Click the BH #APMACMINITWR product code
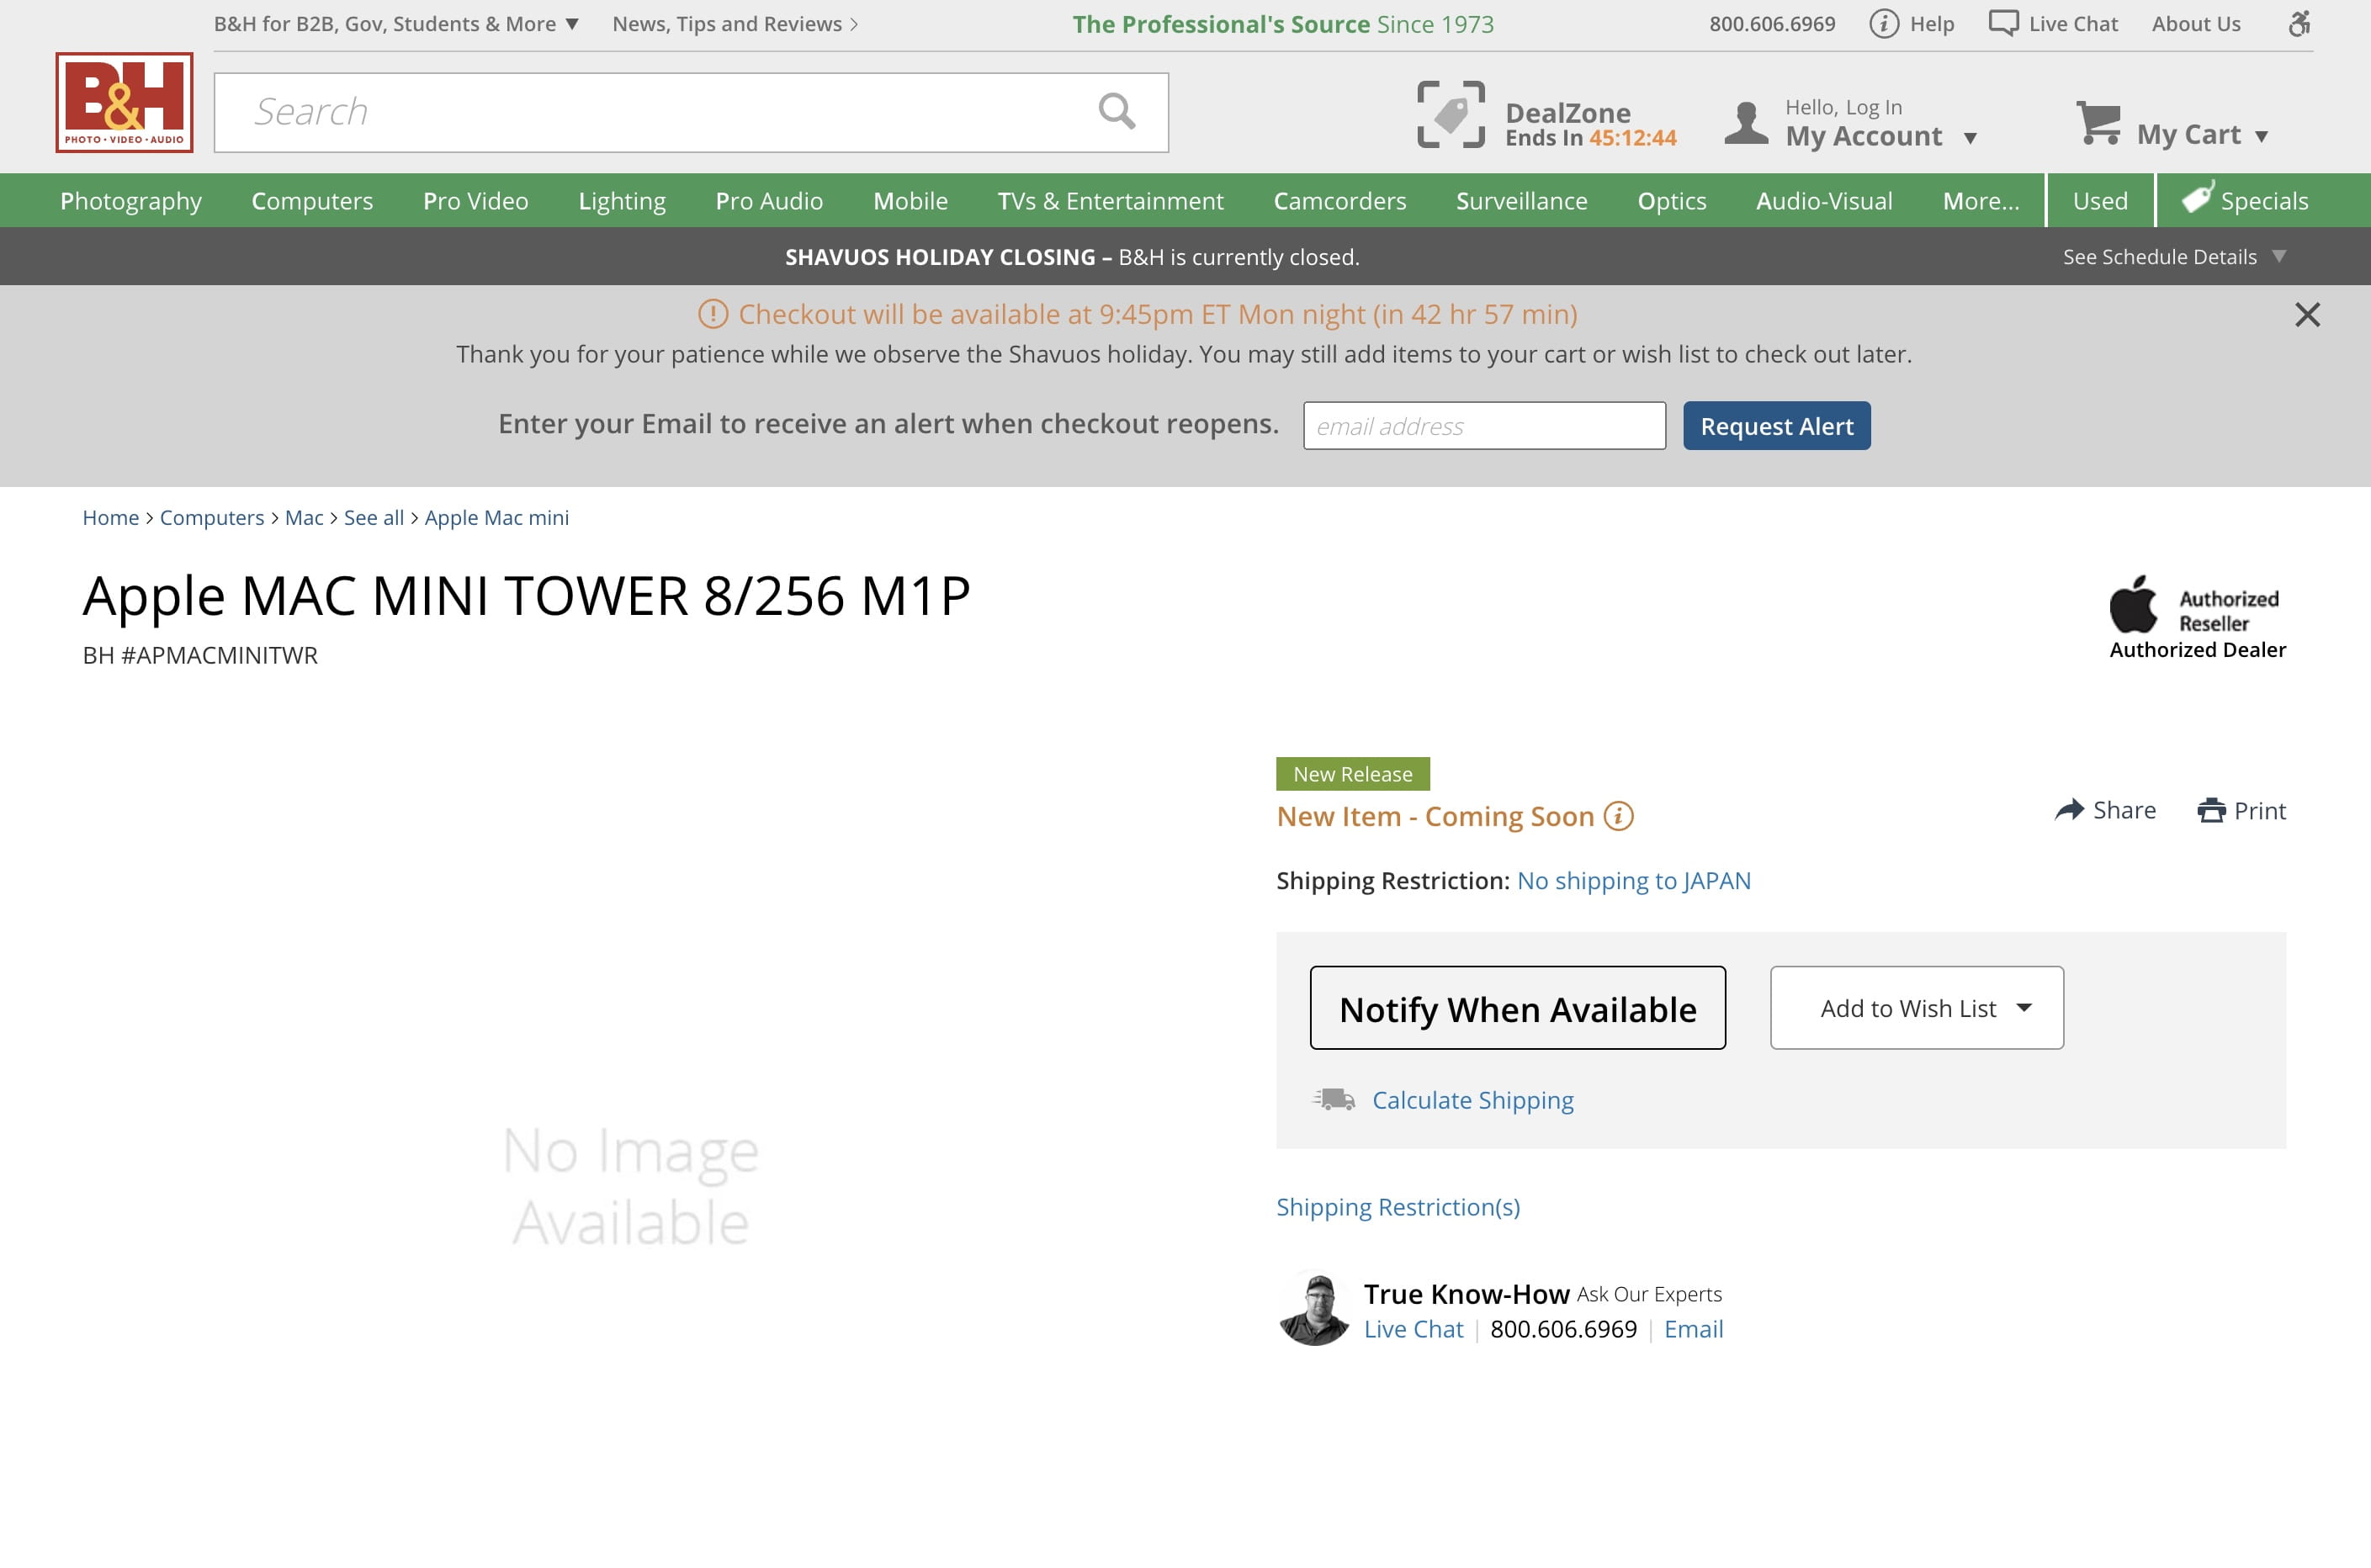This screenshot has width=2371, height=1568. (x=200, y=655)
